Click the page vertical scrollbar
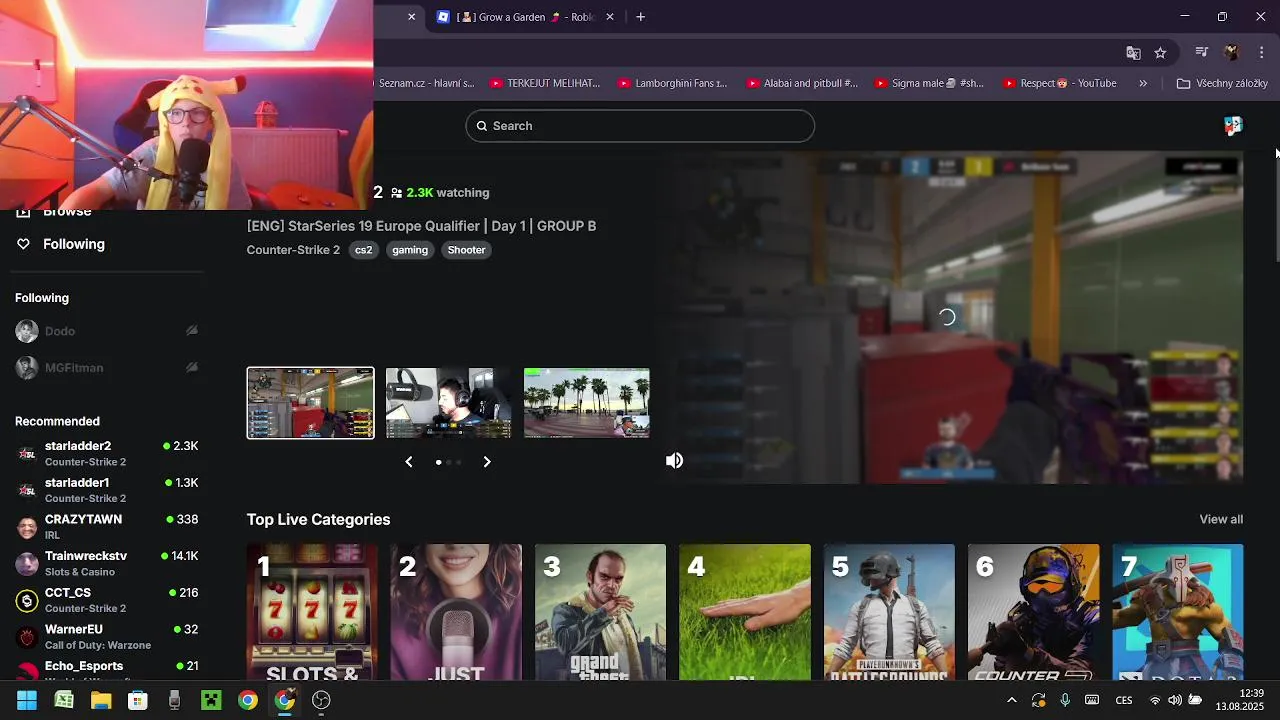The image size is (1280, 720). pyautogui.click(x=1276, y=207)
